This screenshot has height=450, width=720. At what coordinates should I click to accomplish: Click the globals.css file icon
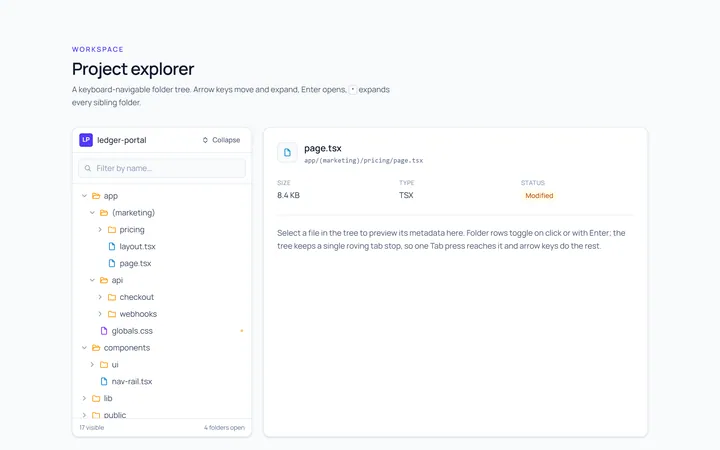click(104, 331)
